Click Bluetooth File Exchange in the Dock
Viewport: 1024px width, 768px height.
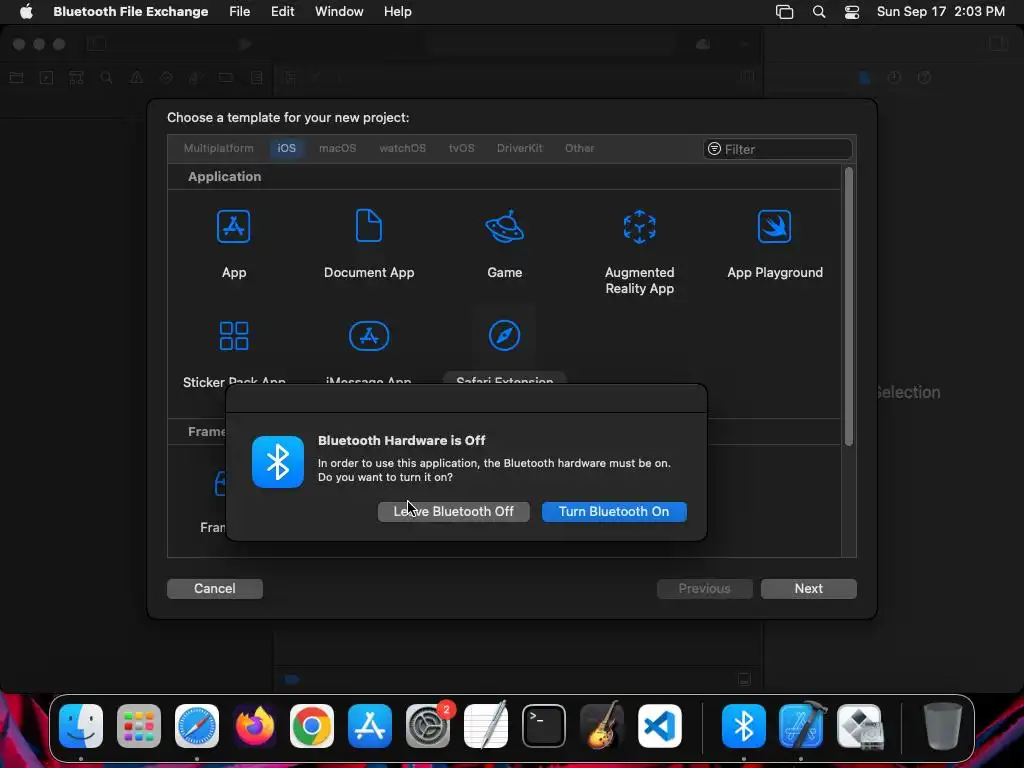click(744, 726)
